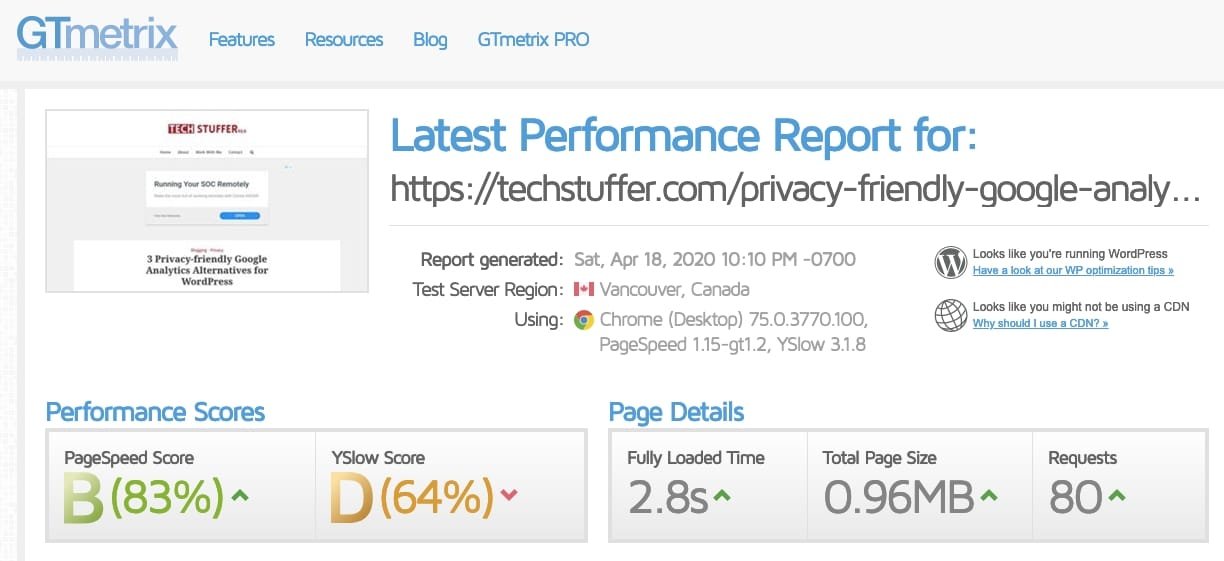Click the WordPress logo icon
Screen dimensions: 1224x561
tap(950, 262)
